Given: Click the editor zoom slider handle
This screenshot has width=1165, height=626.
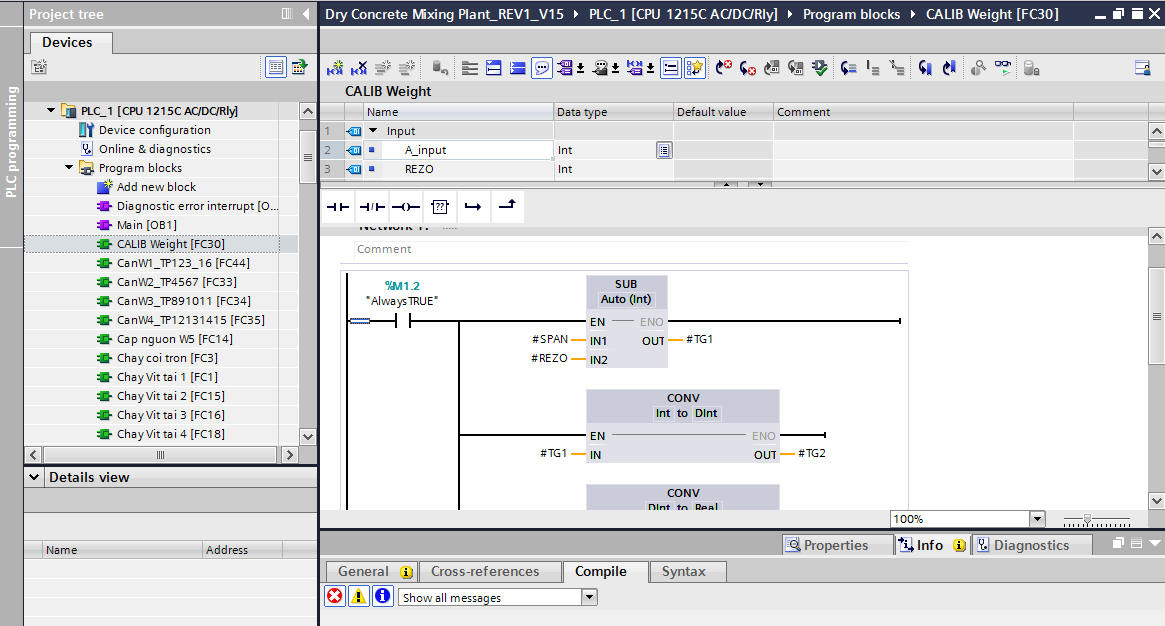Looking at the screenshot, I should (1087, 520).
